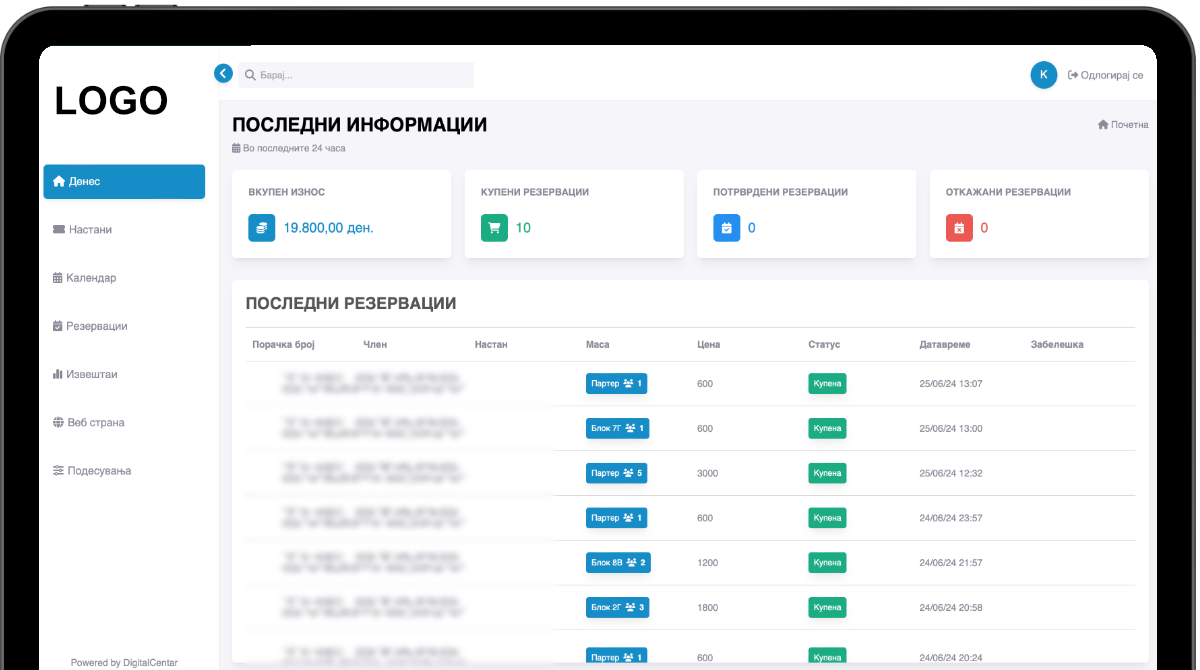Collapse the sidebar with the arrow button
Screen dimensions: 1200x670
click(223, 73)
